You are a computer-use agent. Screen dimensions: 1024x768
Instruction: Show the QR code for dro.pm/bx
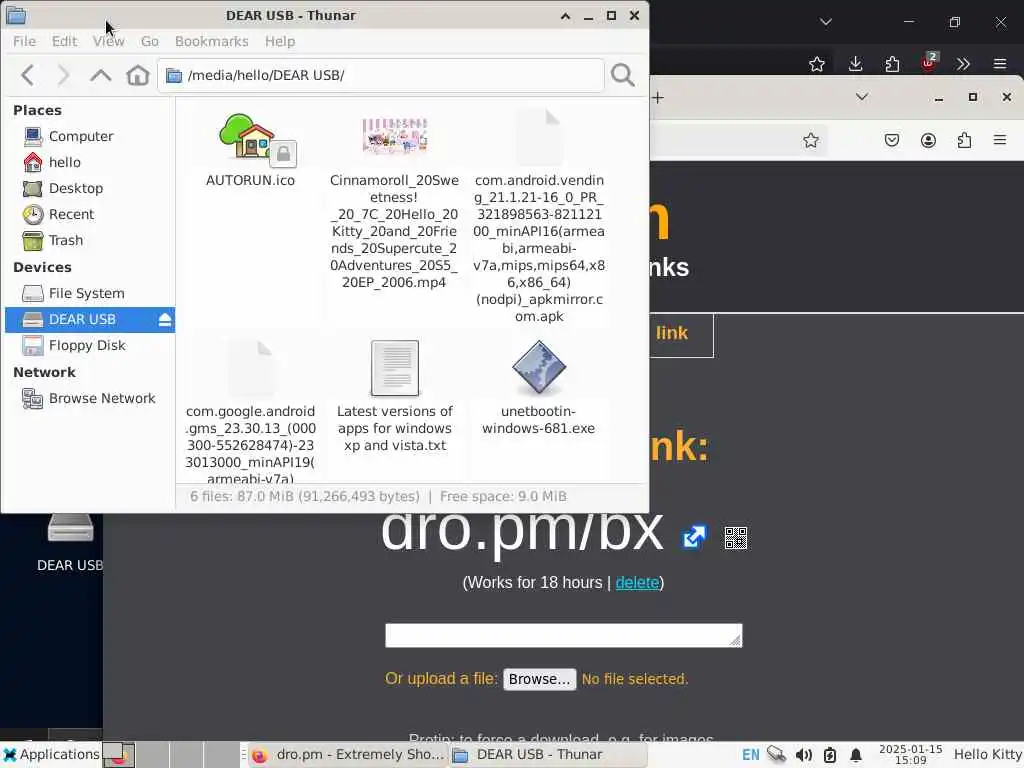[735, 537]
